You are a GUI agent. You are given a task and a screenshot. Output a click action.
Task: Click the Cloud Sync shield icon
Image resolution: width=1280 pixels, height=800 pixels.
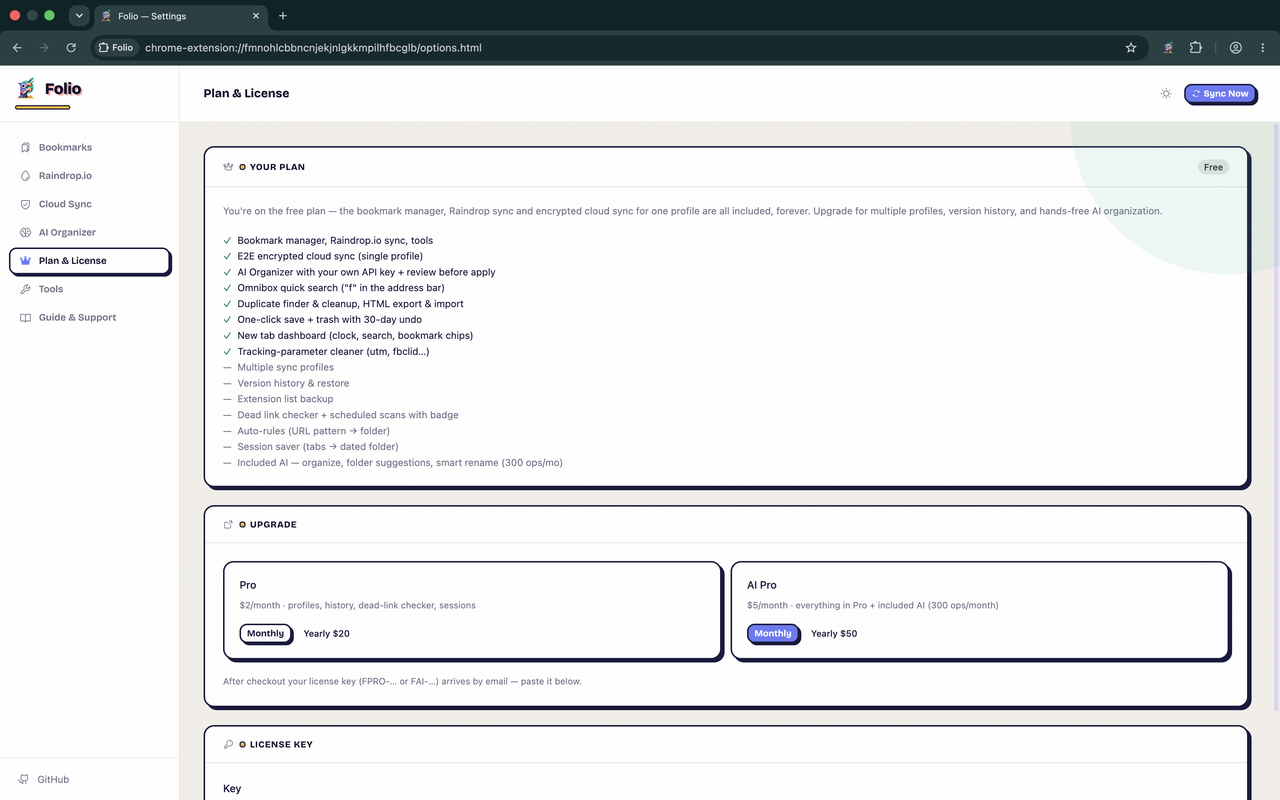(25, 204)
